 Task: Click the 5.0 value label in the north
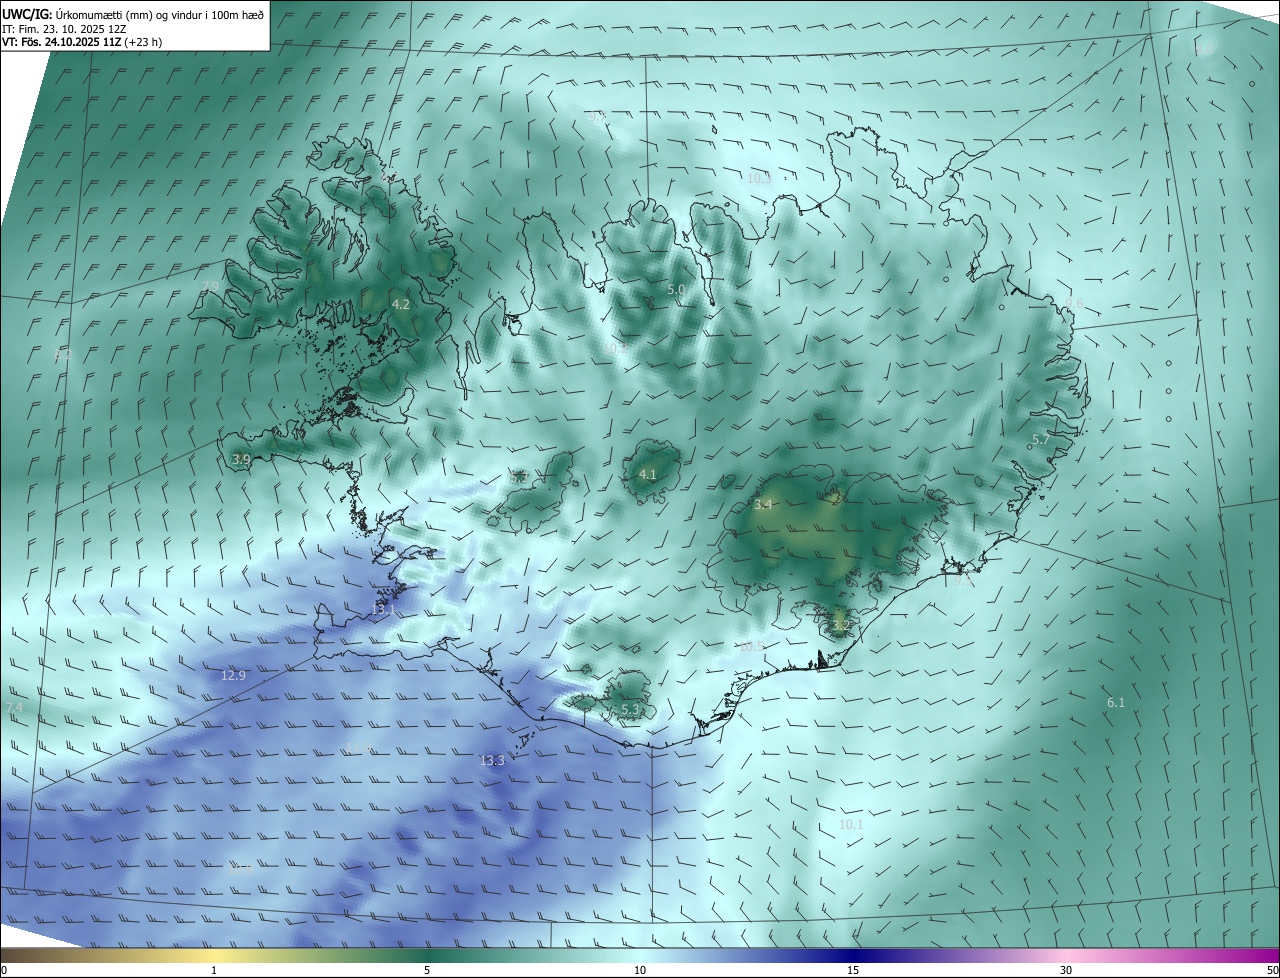pos(676,290)
